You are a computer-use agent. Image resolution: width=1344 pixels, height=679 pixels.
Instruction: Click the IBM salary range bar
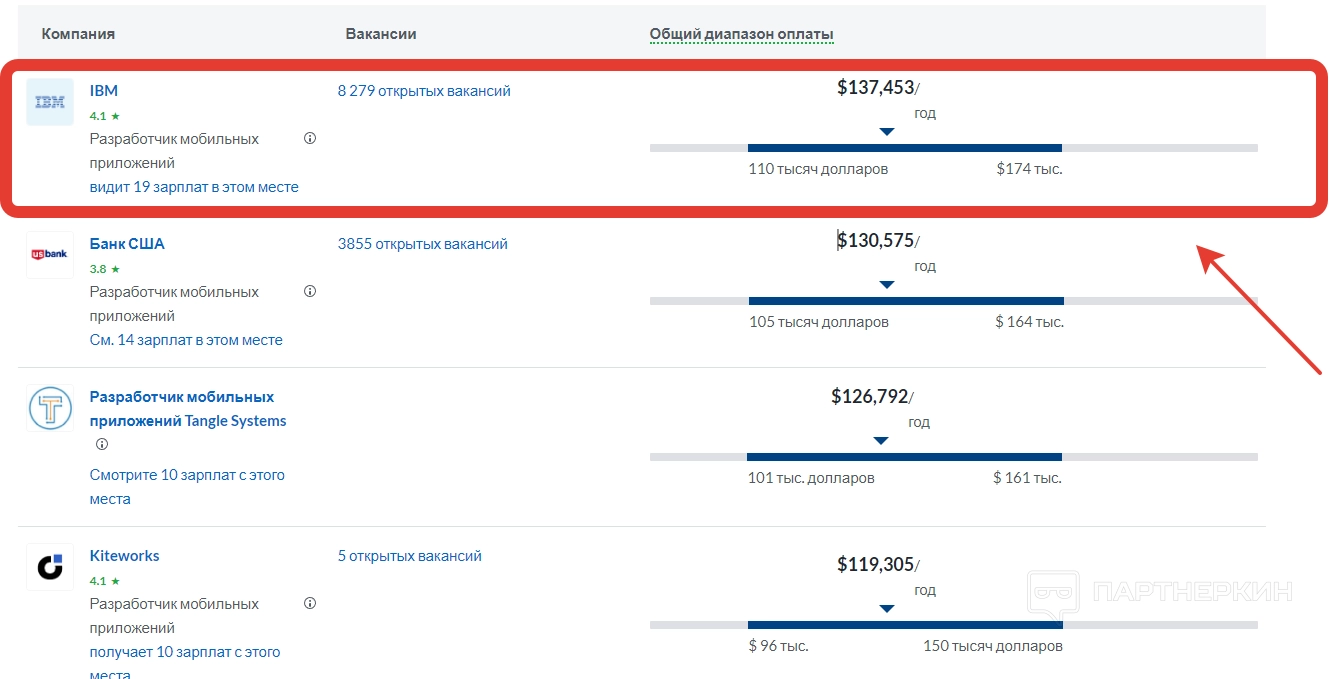[905, 148]
